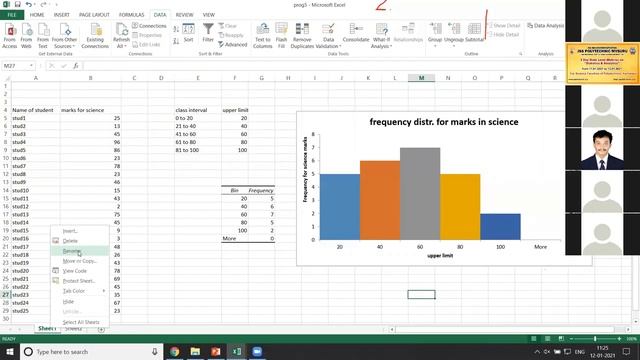Switch to VIEW ribbon tab

coord(209,15)
